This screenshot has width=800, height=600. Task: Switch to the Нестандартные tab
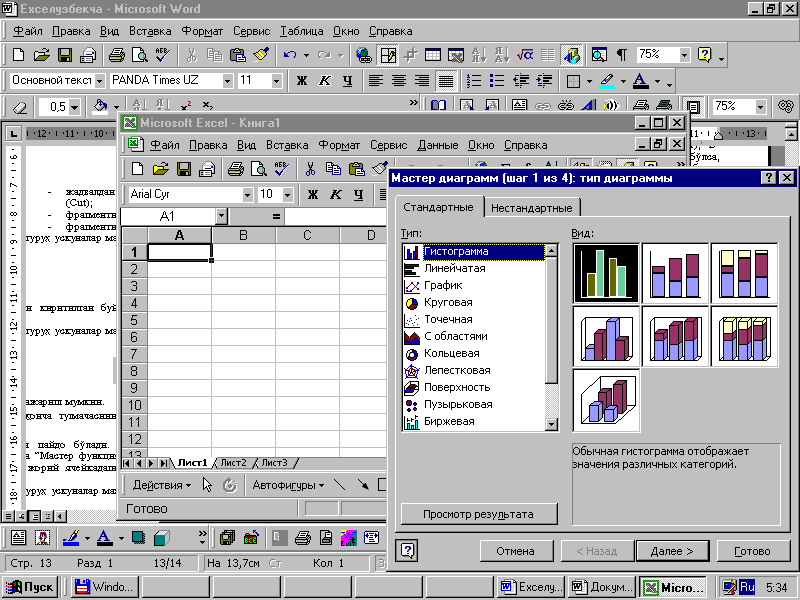click(x=532, y=208)
